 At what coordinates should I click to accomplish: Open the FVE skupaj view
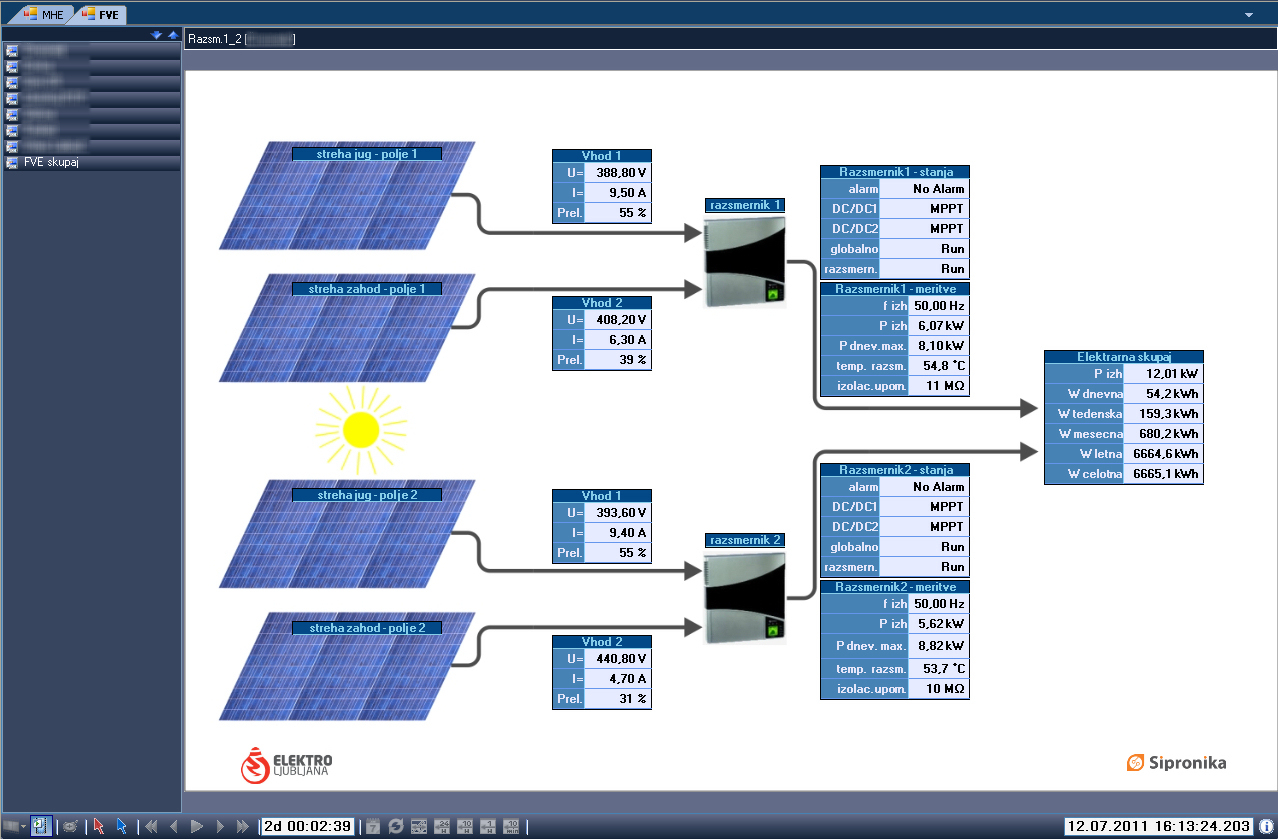click(x=51, y=162)
